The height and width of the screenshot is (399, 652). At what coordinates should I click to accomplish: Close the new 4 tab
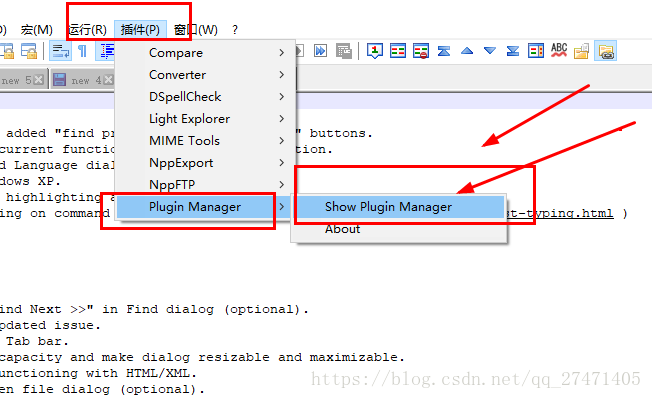pos(108,80)
